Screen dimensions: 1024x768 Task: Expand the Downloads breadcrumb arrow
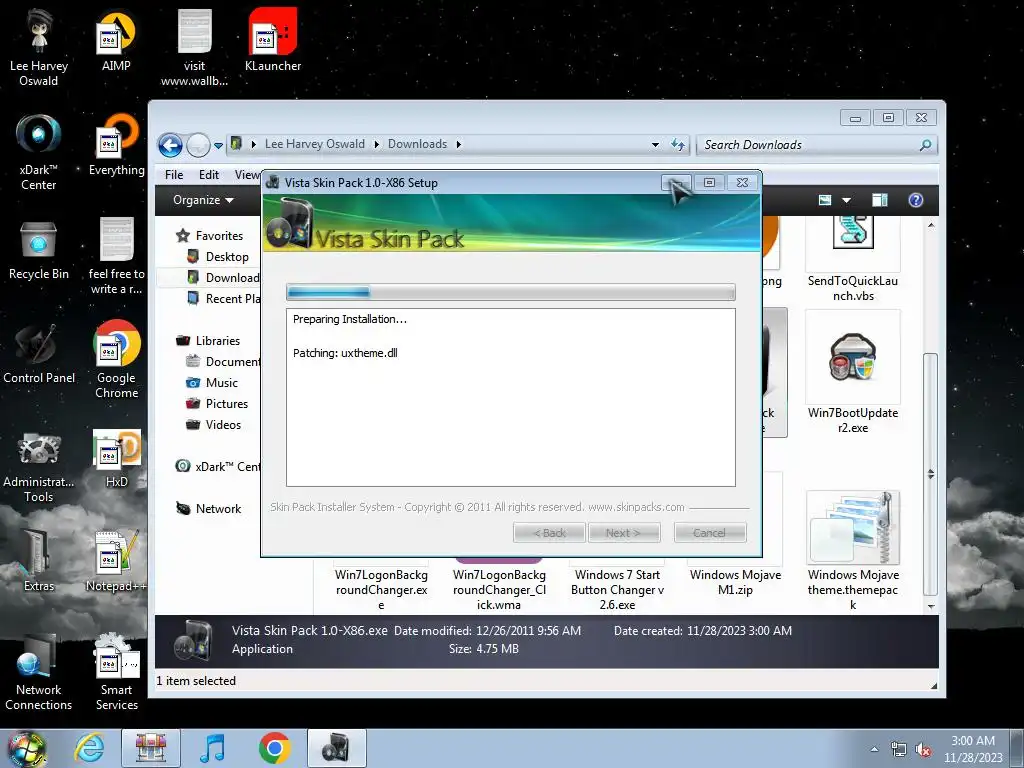[x=458, y=144]
